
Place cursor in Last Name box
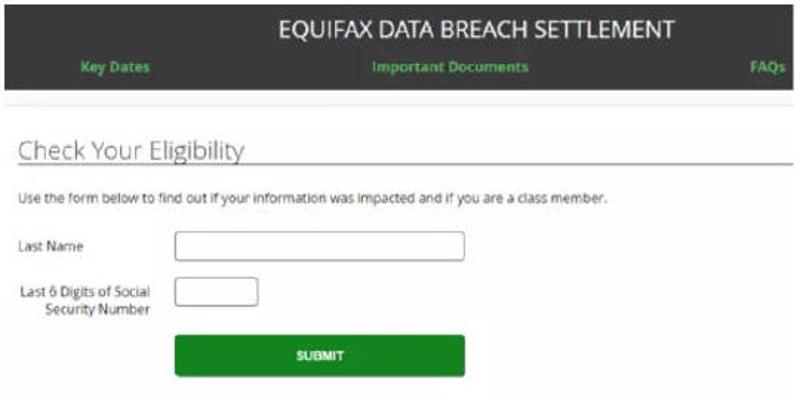(319, 246)
